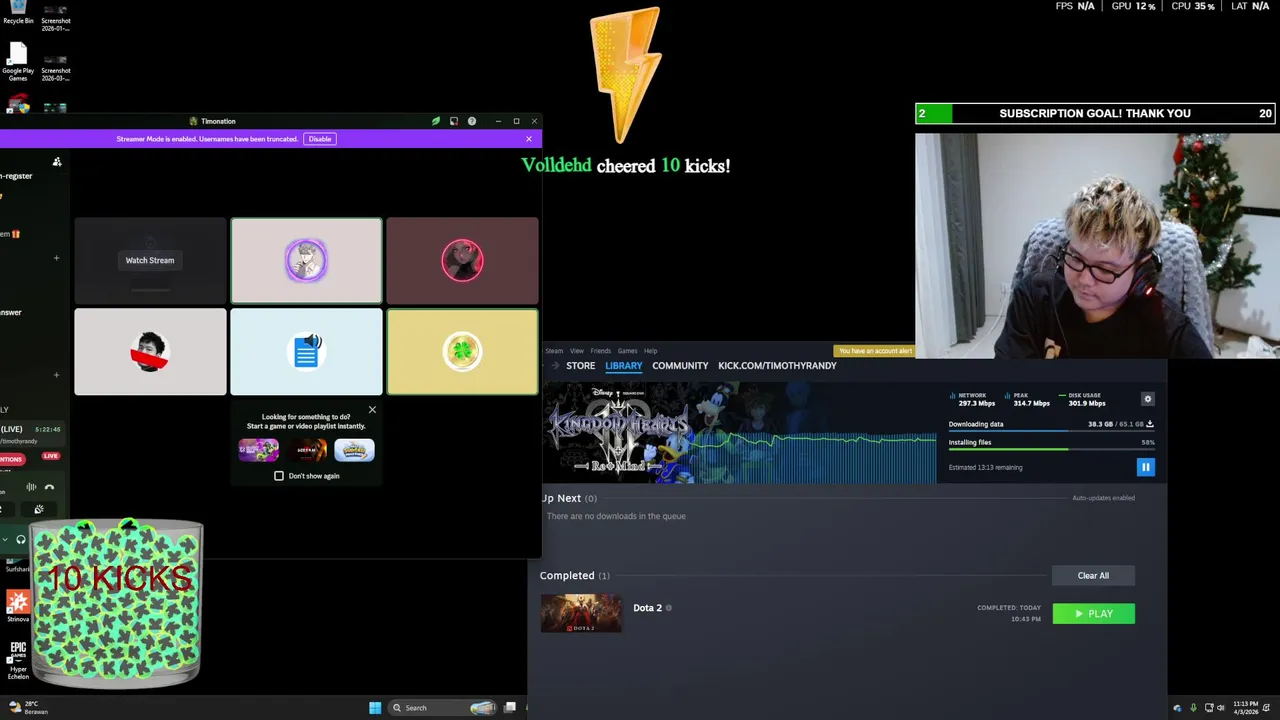
Task: Click the lower plus icon in Discord channel list
Action: click(56, 375)
